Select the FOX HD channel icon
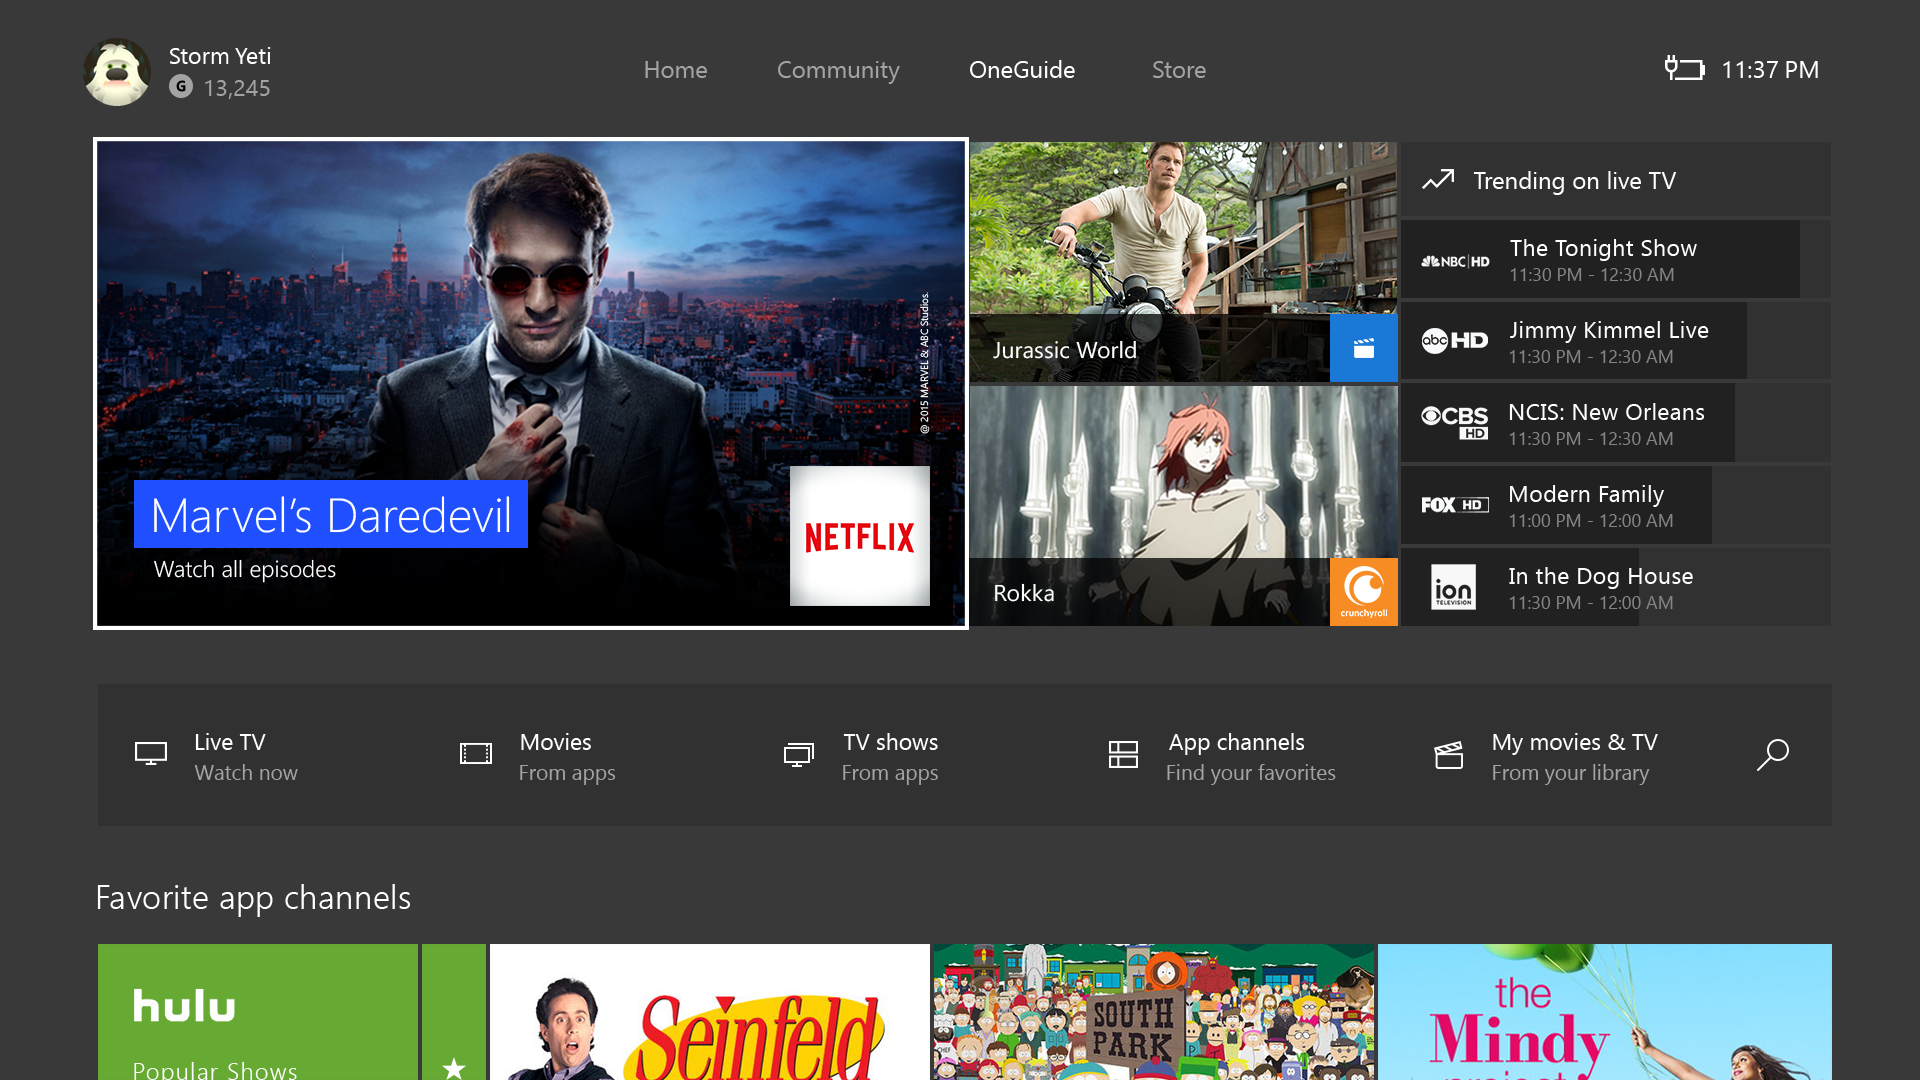Image resolution: width=1920 pixels, height=1080 pixels. [1453, 504]
